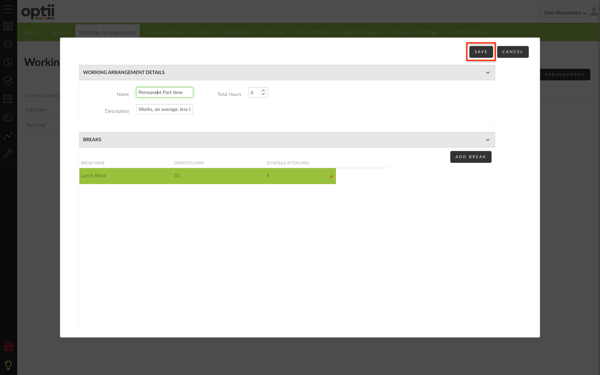The image size is (600, 375).
Task: Collapse the Working Arrangement Details section
Action: coord(488,72)
